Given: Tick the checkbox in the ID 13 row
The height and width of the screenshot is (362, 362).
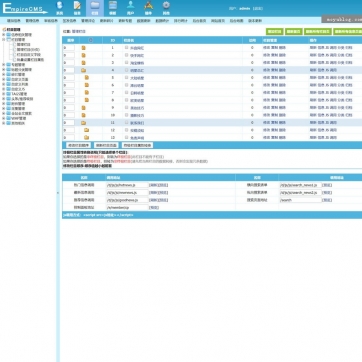Looking at the screenshot, I should pos(126,137).
